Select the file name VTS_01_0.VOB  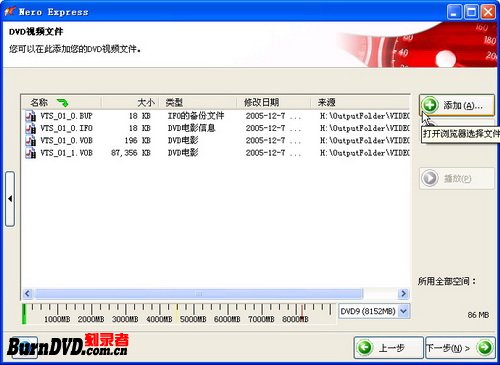66,141
